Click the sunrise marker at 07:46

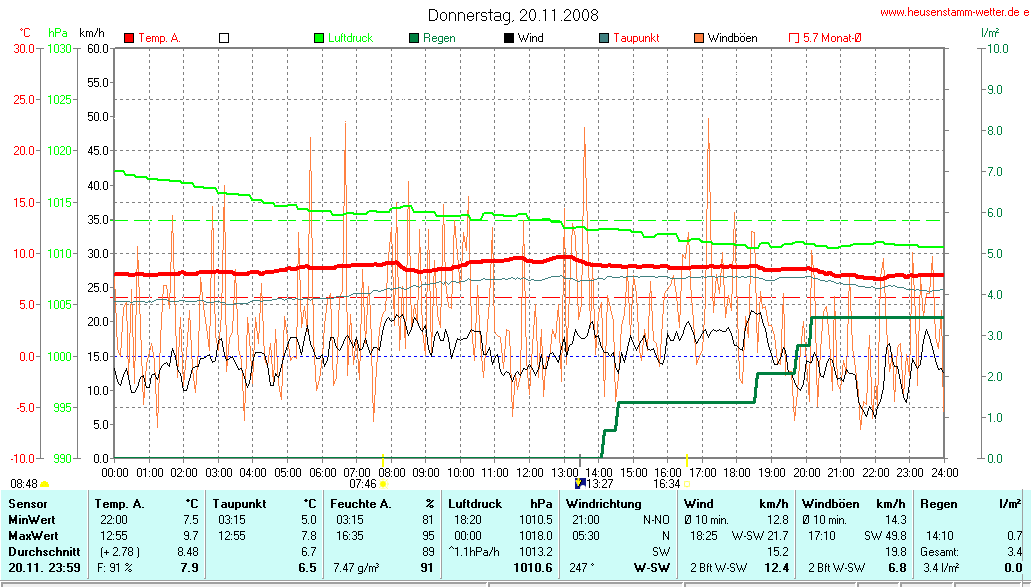coord(383,484)
